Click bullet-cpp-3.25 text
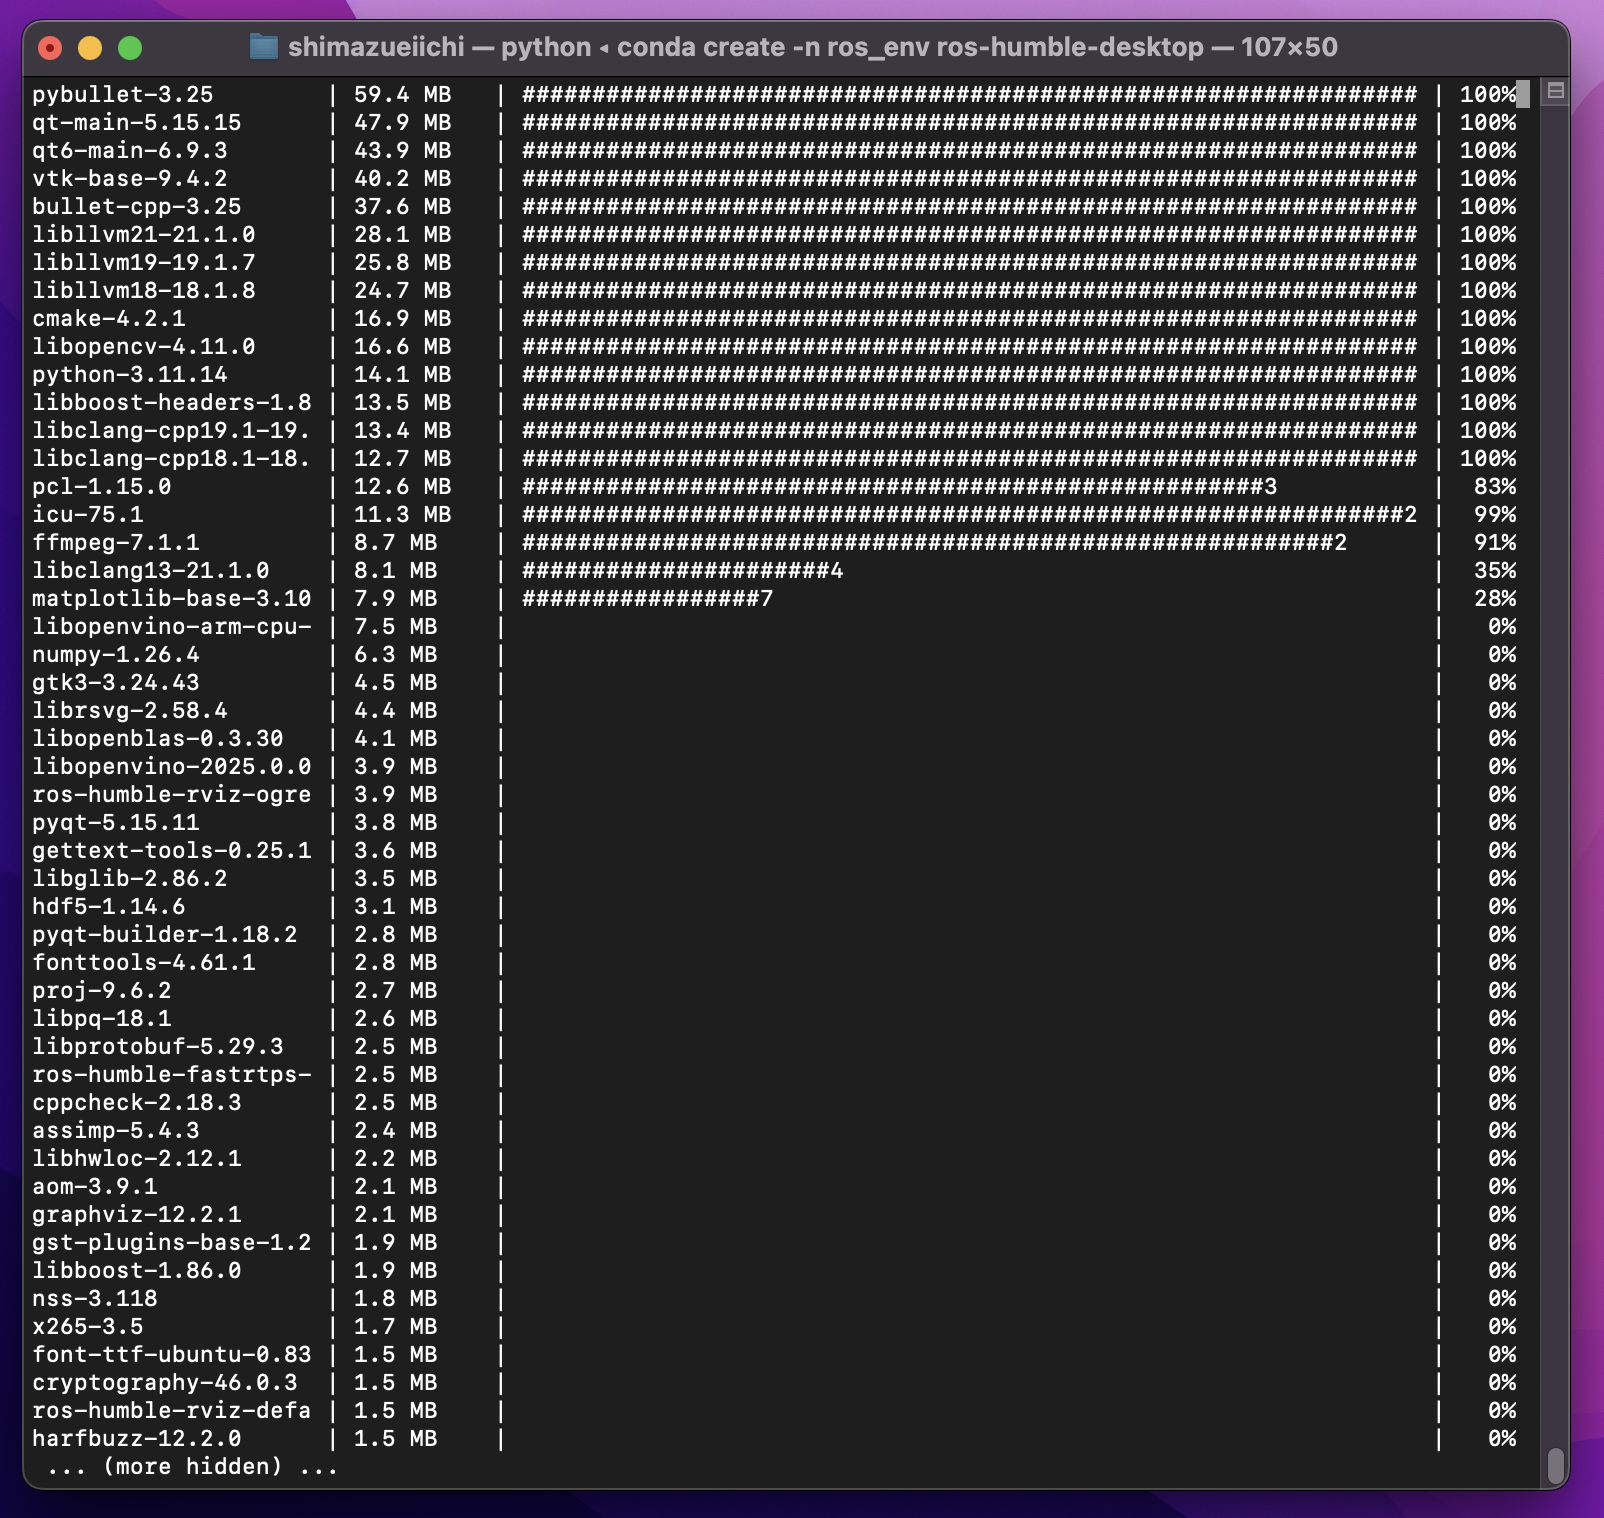This screenshot has width=1604, height=1518. pos(136,206)
